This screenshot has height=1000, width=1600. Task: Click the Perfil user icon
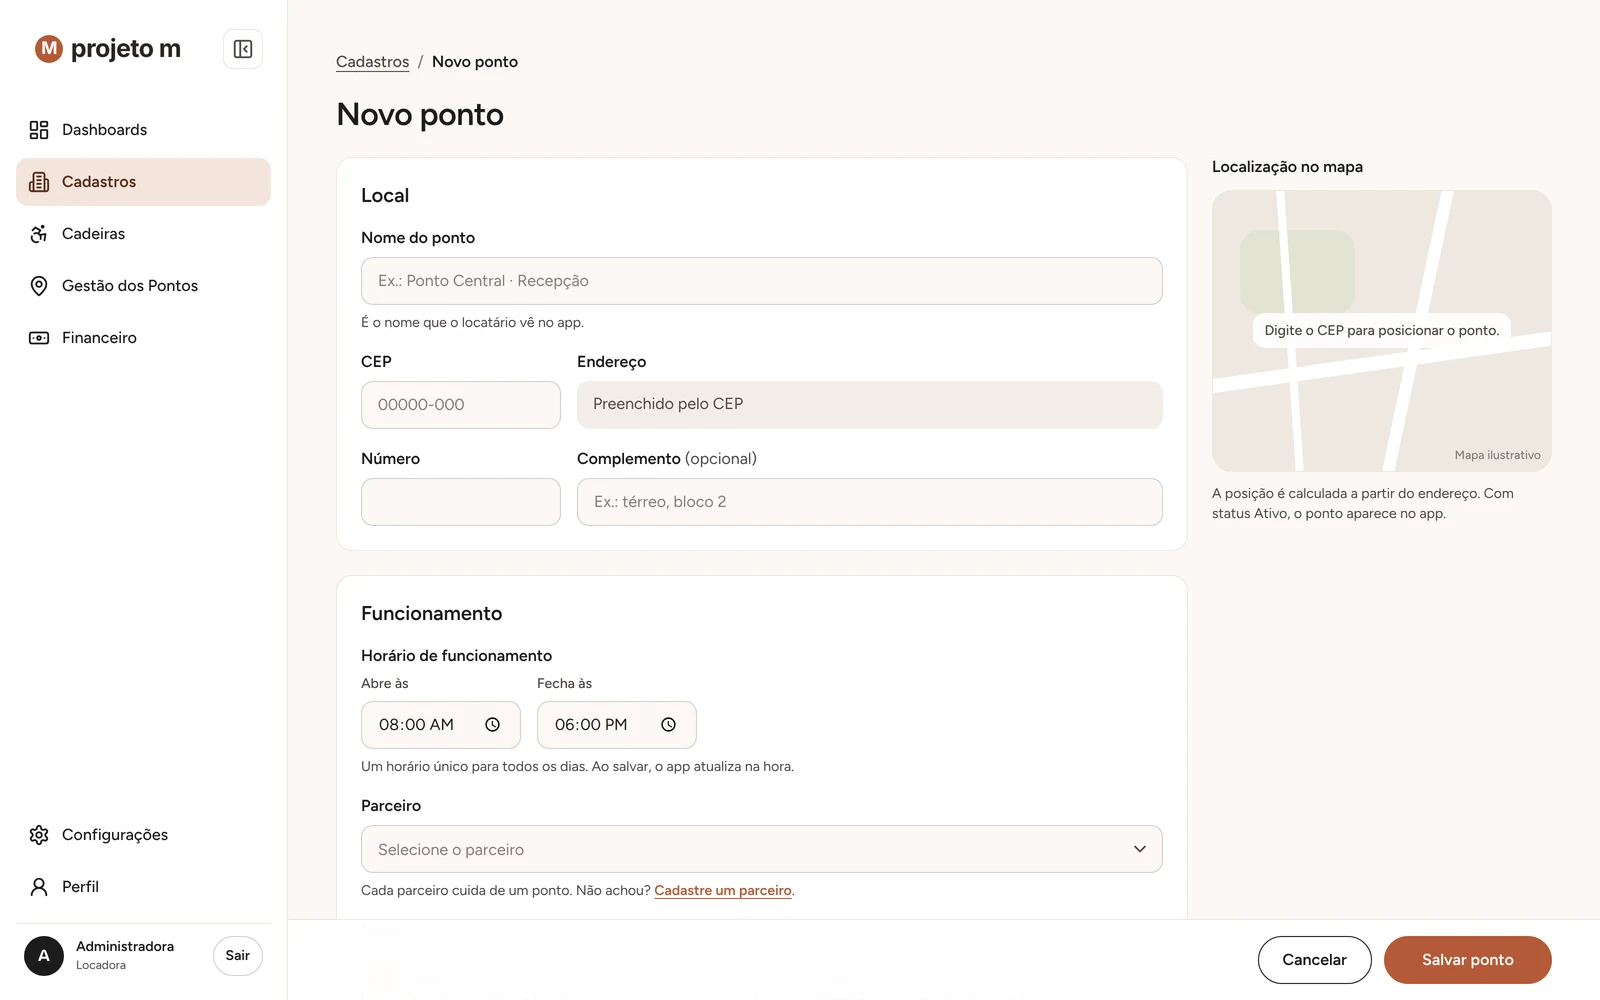coord(39,887)
